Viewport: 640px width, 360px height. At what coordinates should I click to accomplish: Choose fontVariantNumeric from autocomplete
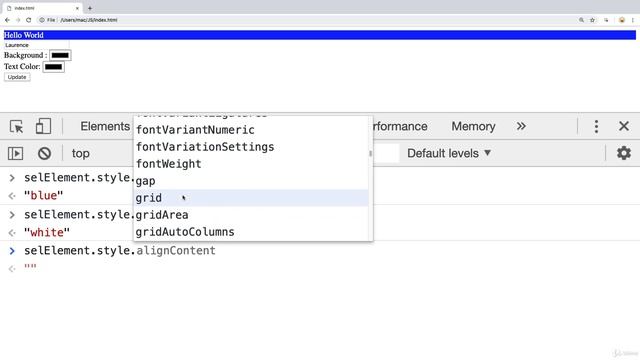(251, 130)
